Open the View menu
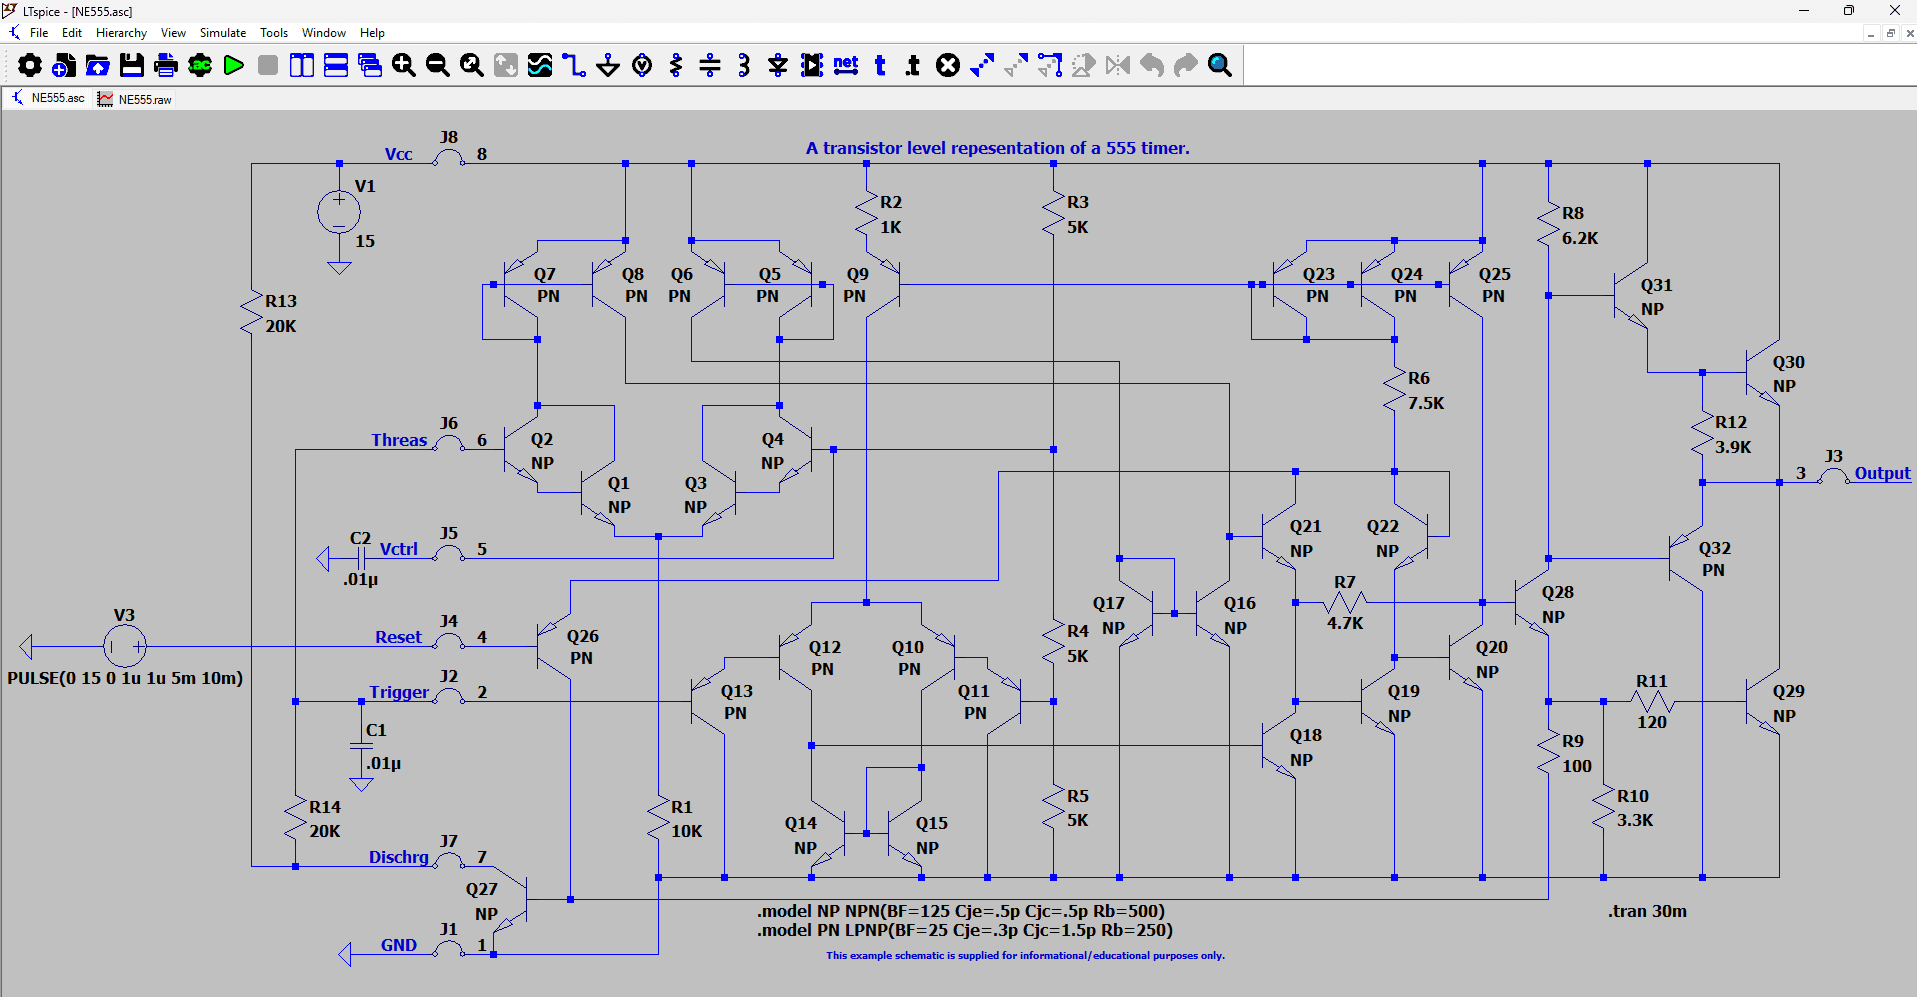The height and width of the screenshot is (997, 1917). 173,33
